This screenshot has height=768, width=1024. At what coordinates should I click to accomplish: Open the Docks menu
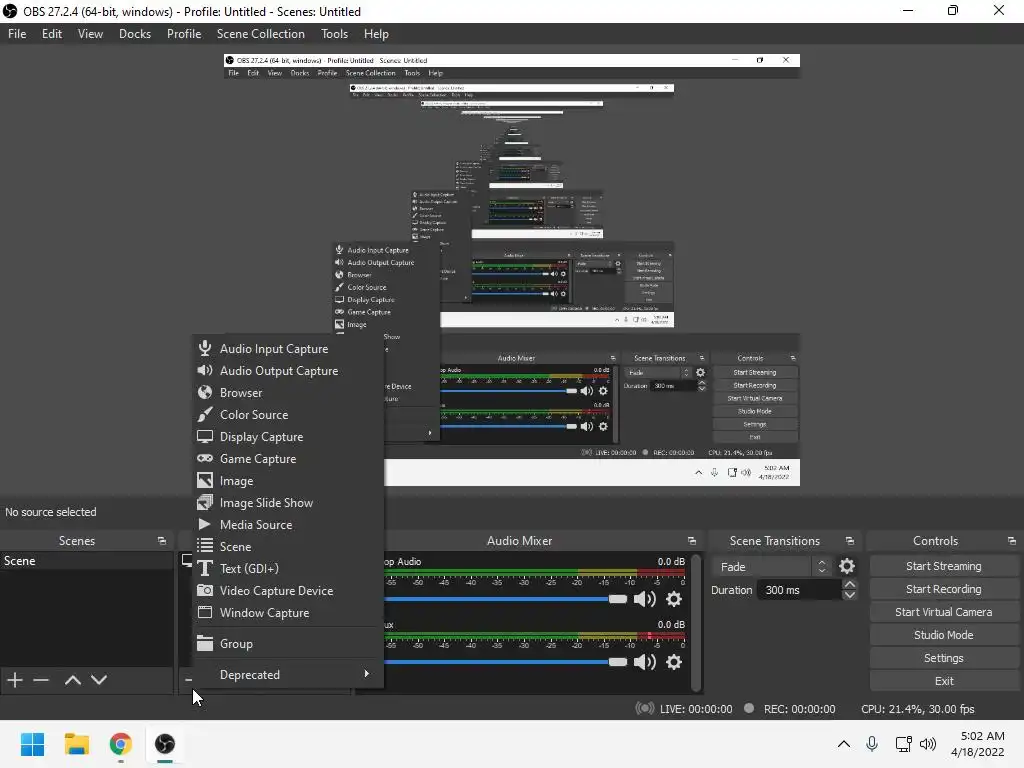(135, 34)
